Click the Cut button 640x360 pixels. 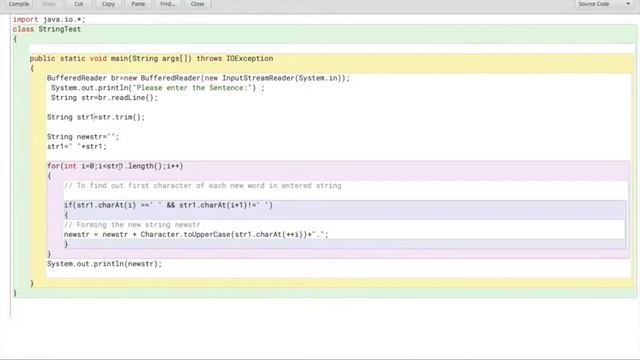78,4
